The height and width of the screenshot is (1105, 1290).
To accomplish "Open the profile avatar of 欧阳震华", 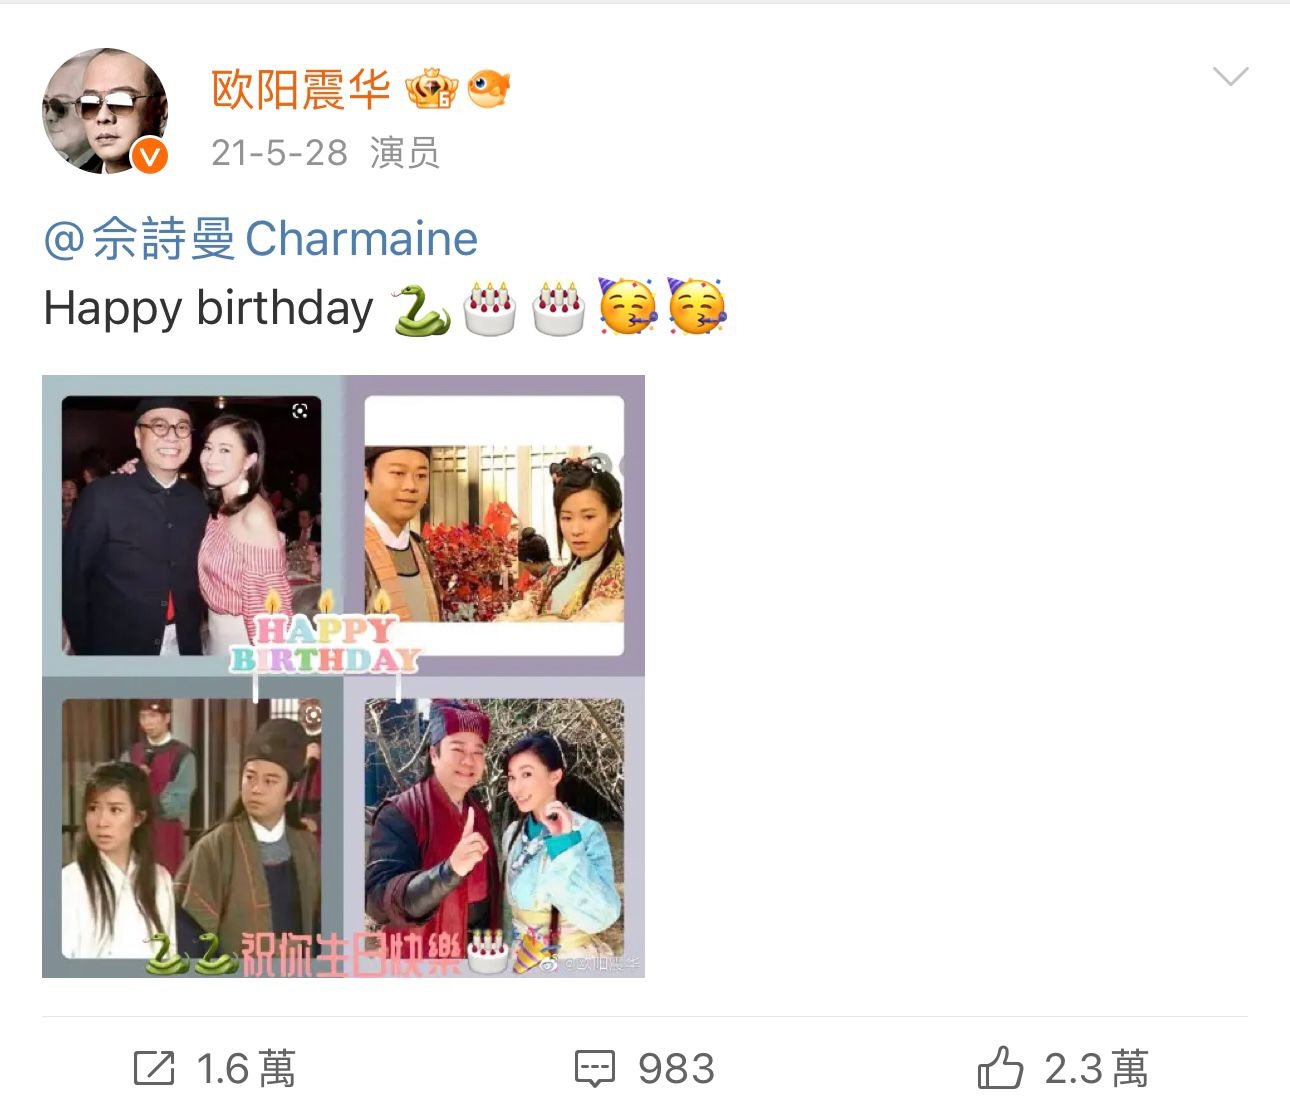I will (x=105, y=110).
